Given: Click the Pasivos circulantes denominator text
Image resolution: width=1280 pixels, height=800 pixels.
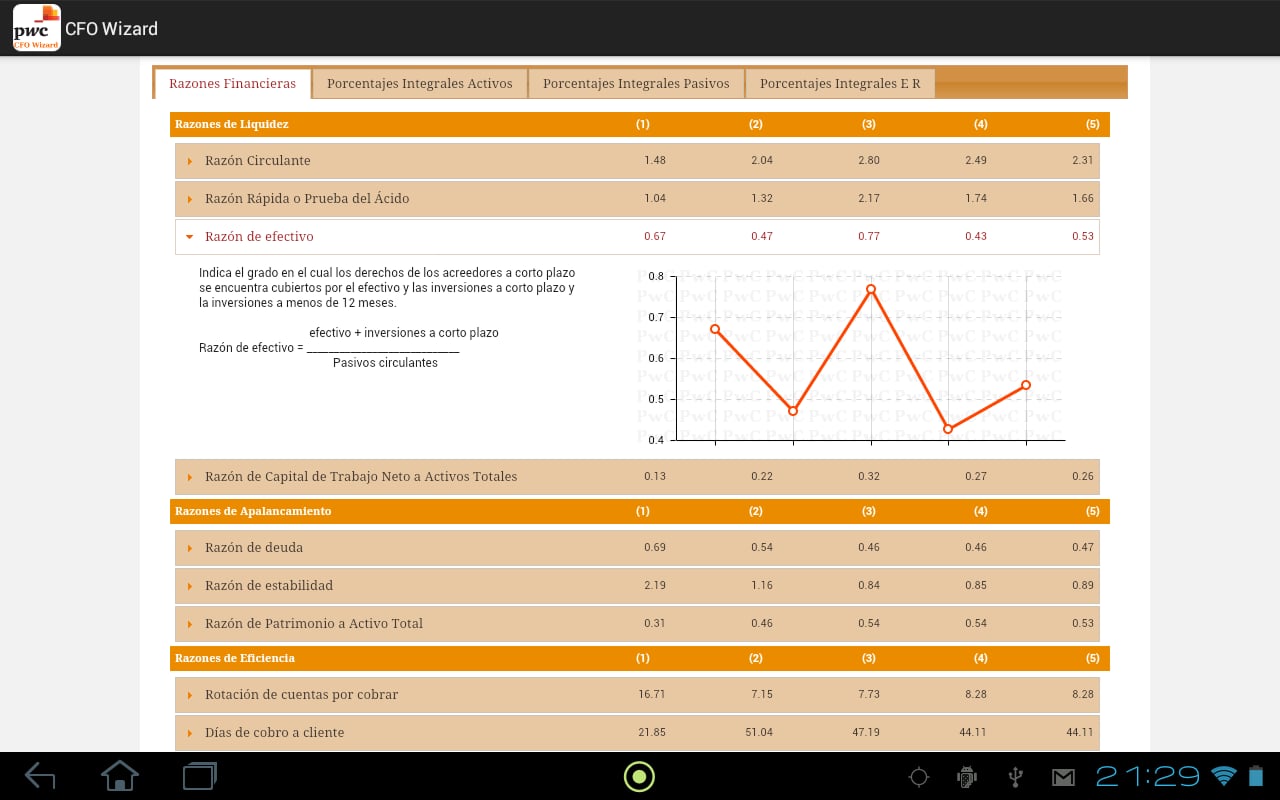Looking at the screenshot, I should pos(385,363).
